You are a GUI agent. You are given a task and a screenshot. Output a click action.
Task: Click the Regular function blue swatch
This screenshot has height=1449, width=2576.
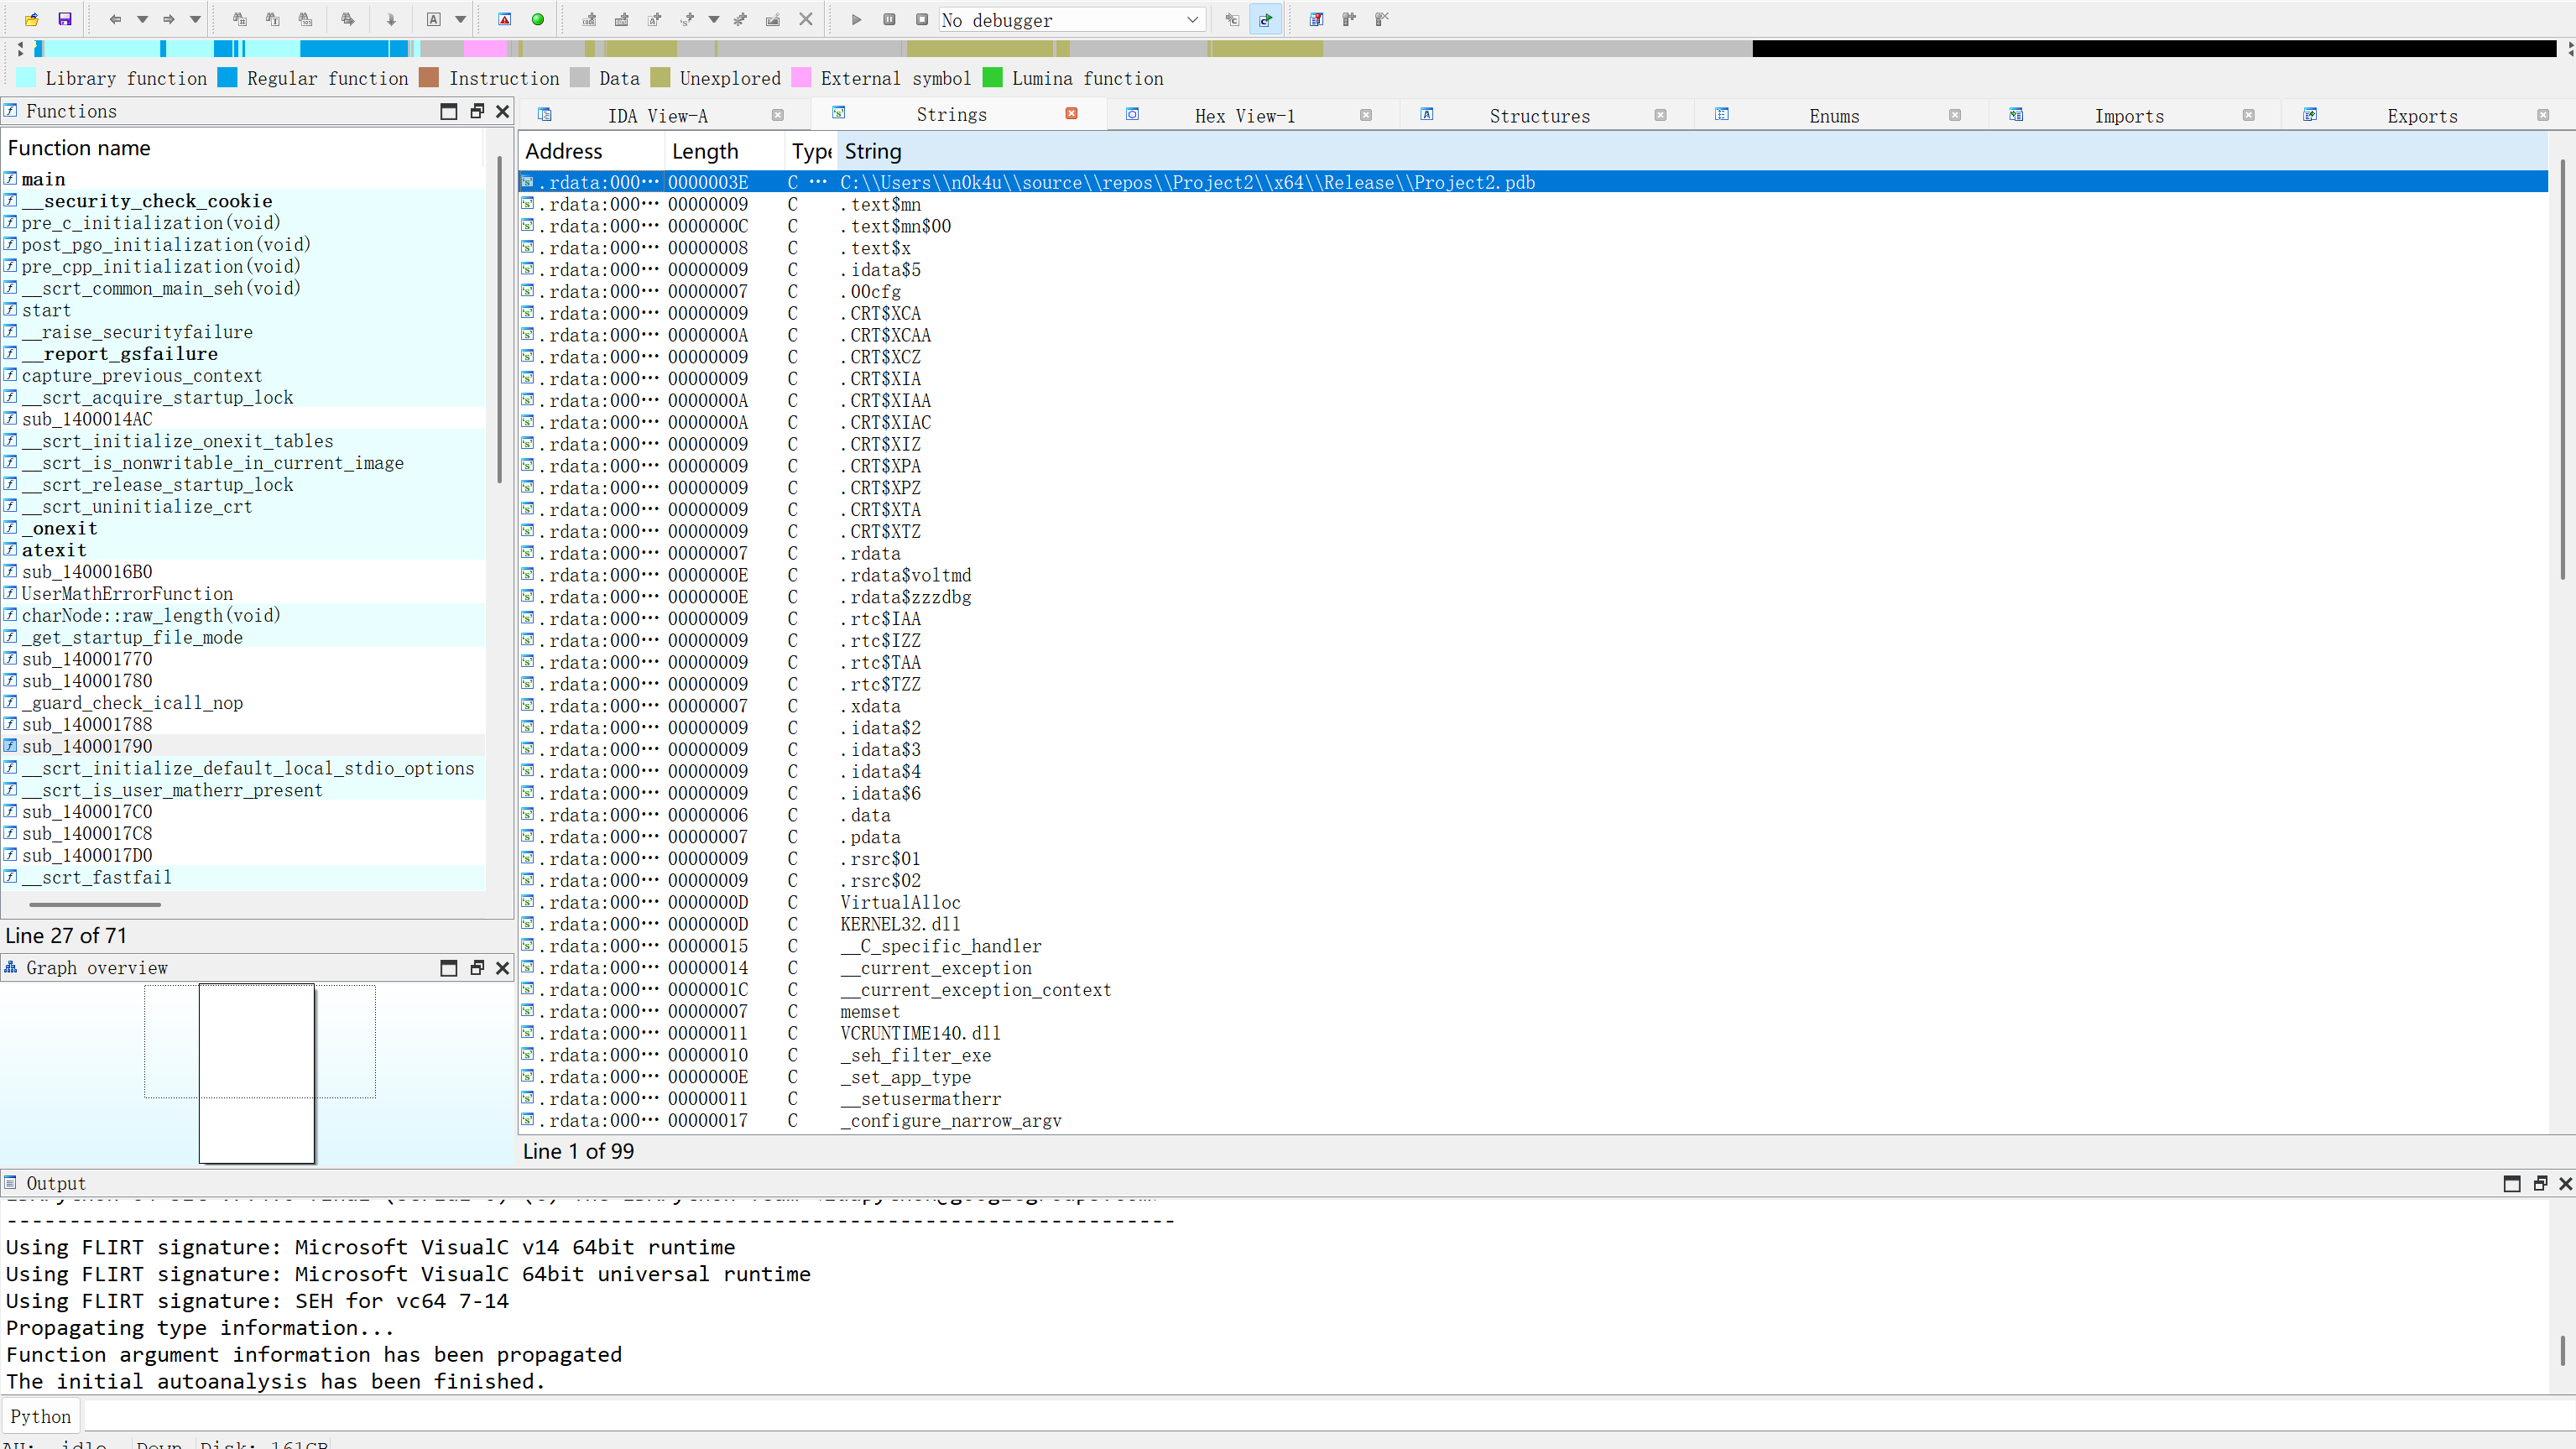tap(228, 78)
